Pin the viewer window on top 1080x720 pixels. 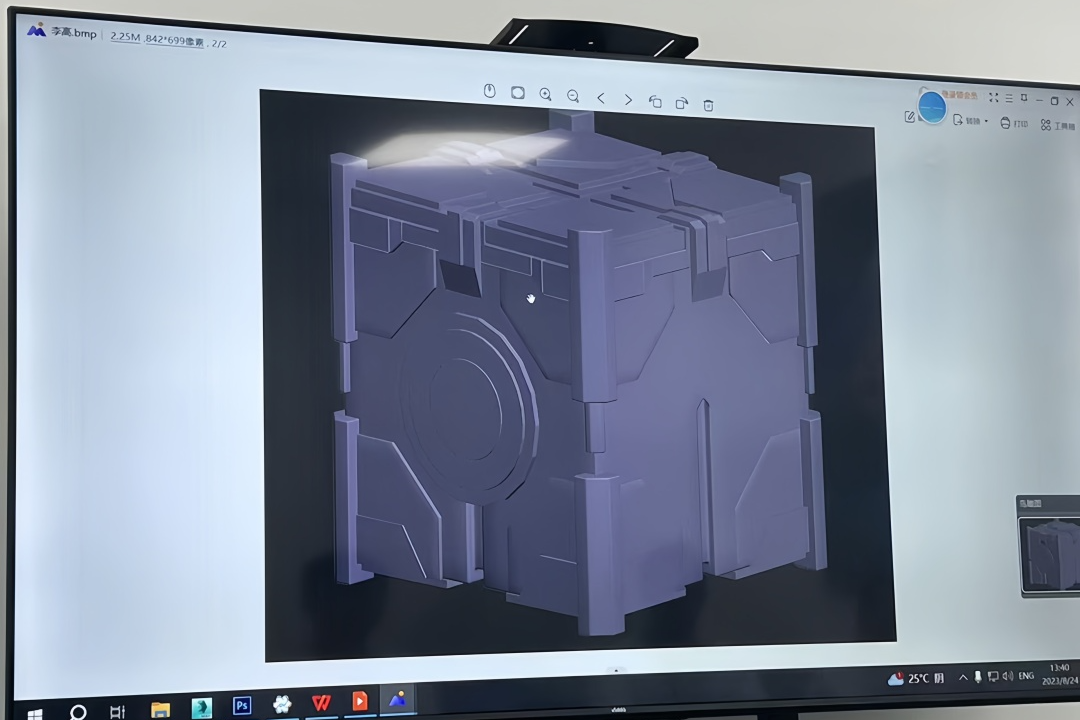coord(1023,98)
